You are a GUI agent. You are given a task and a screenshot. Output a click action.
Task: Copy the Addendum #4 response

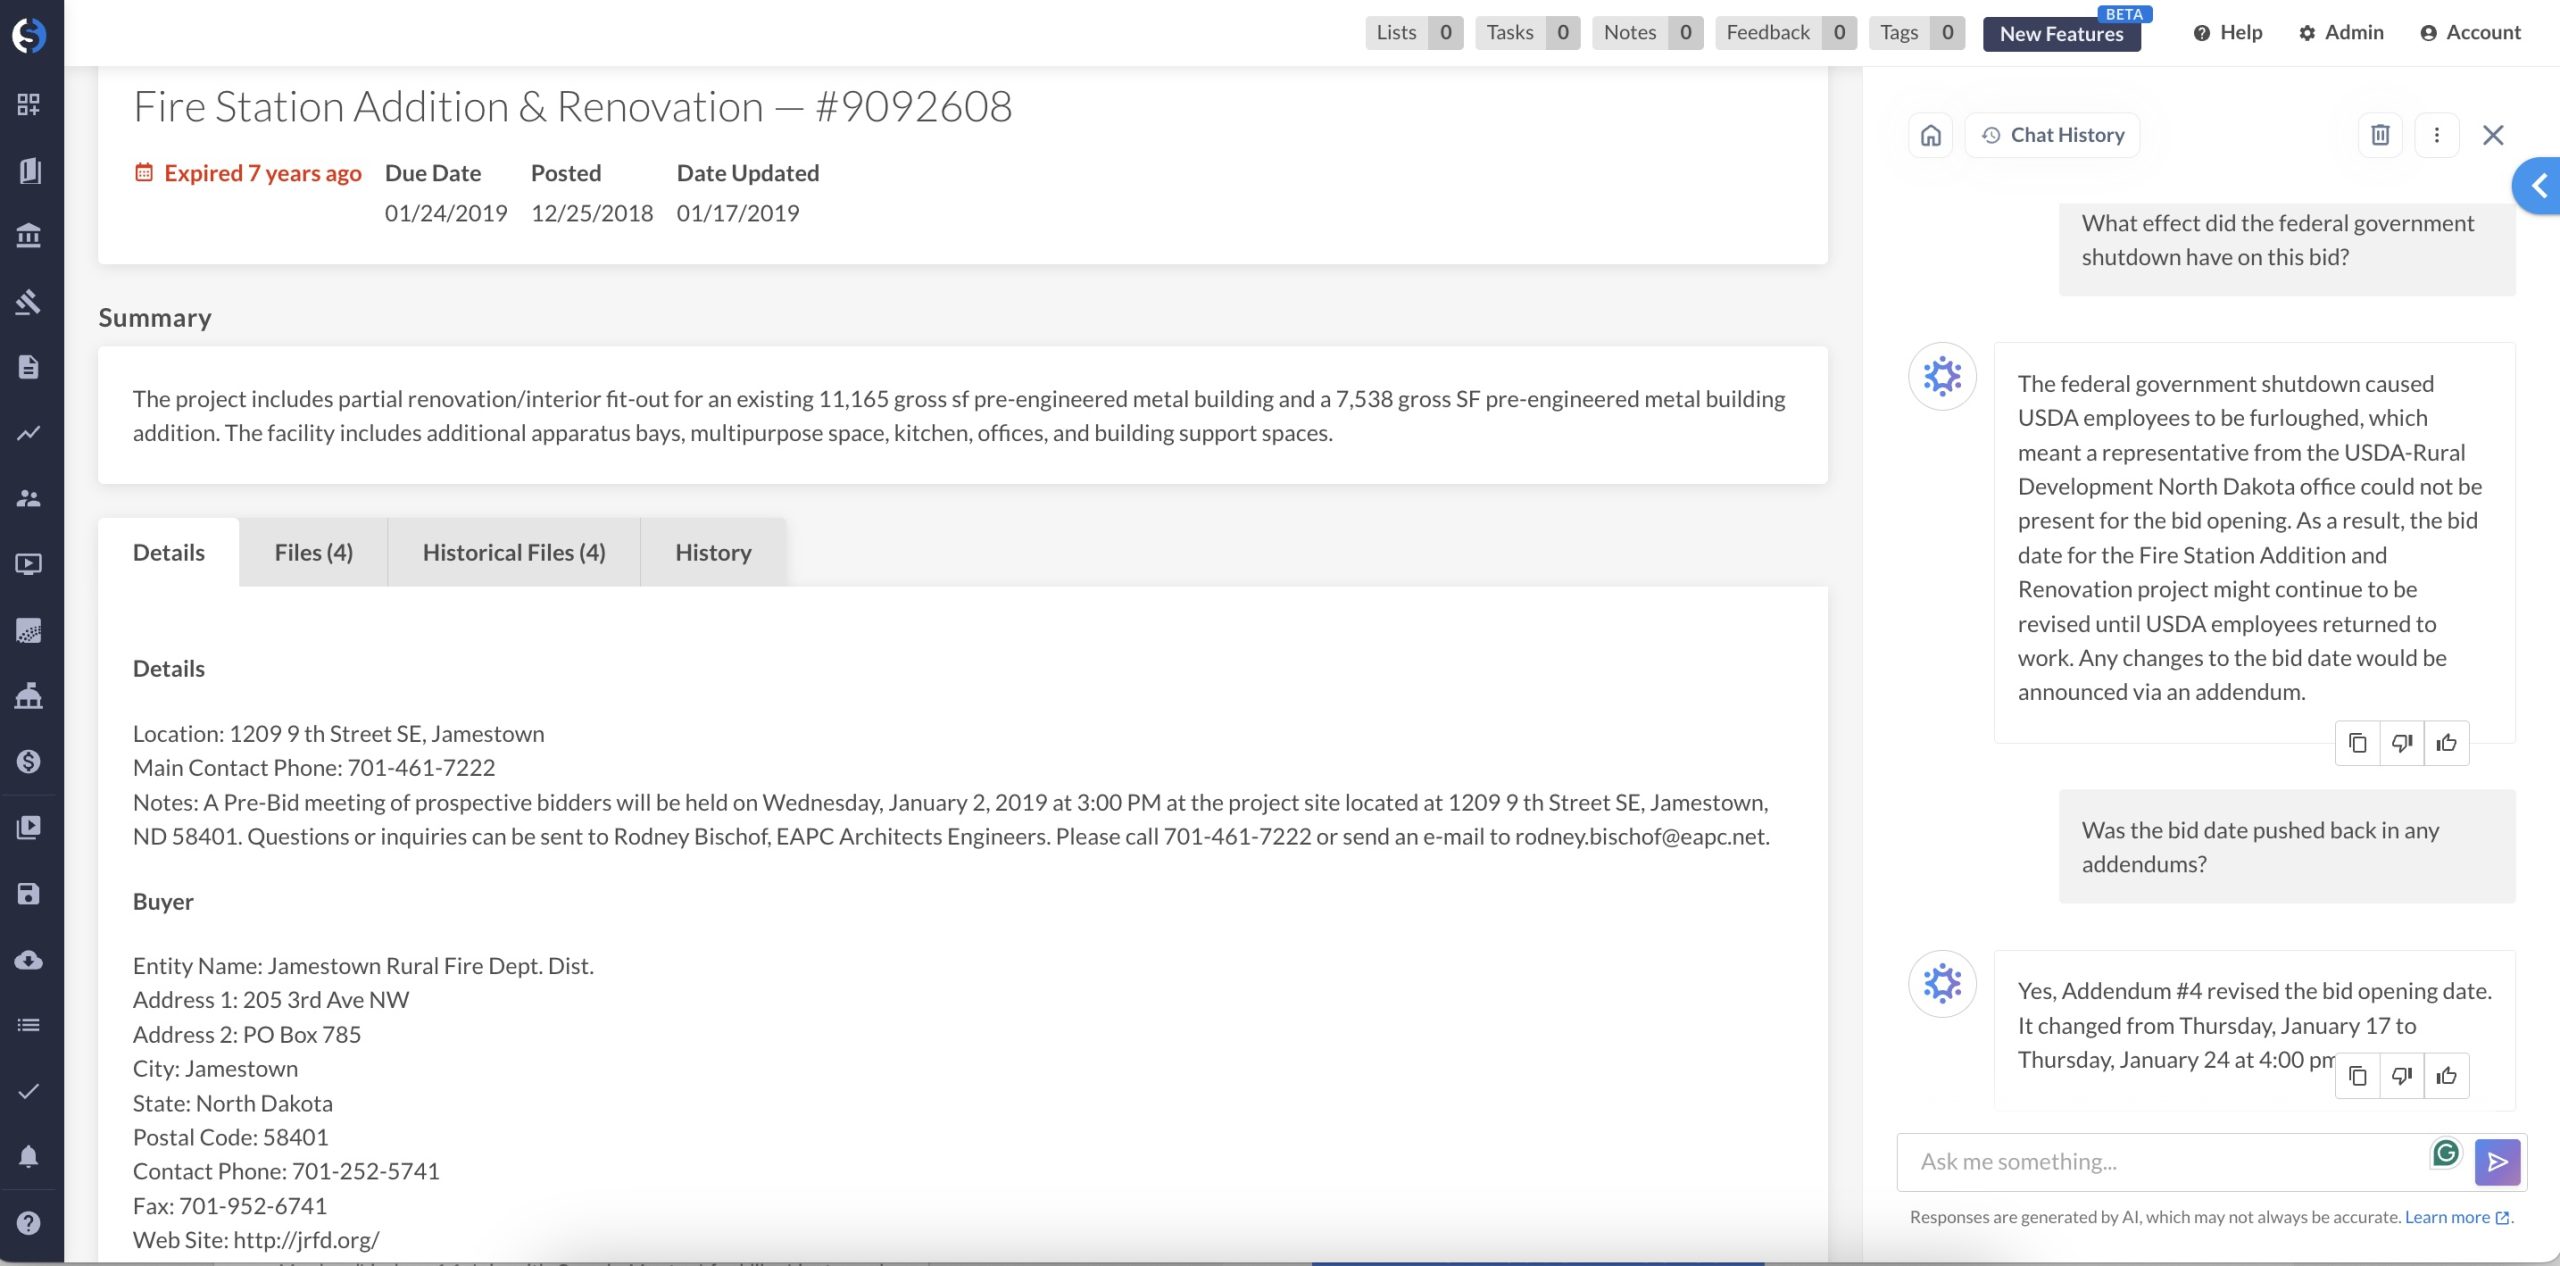pyautogui.click(x=2358, y=1076)
